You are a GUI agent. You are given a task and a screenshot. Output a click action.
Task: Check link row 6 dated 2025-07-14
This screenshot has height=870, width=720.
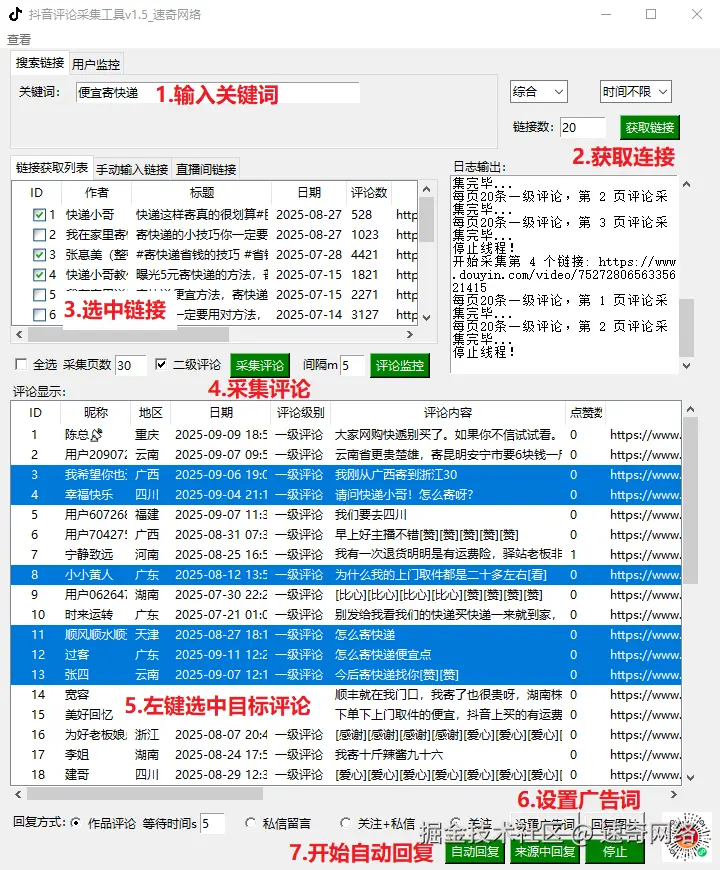click(39, 315)
